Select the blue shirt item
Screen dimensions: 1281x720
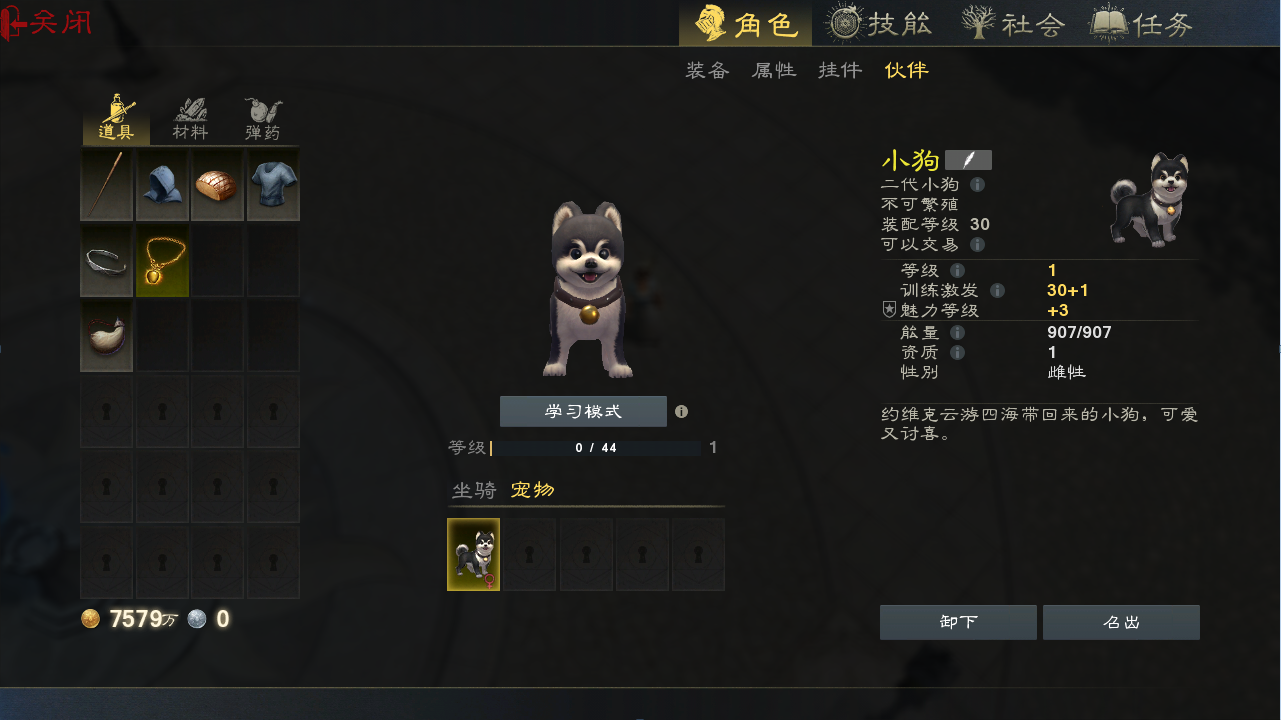[273, 185]
